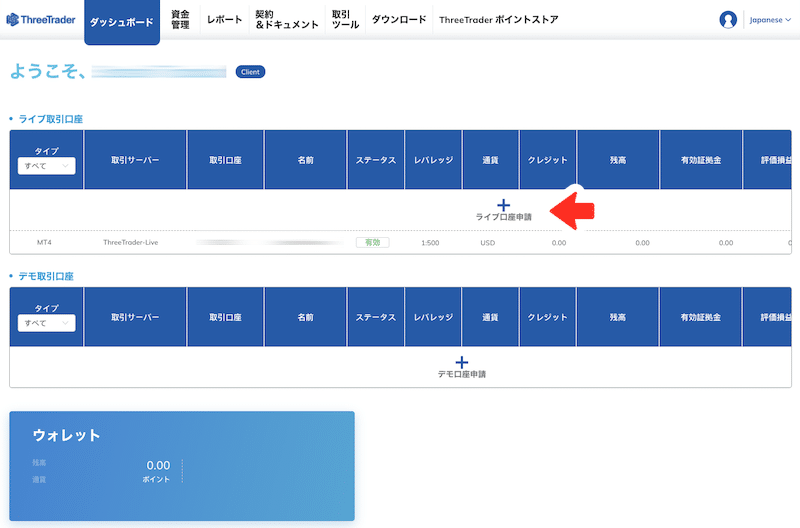This screenshot has width=800, height=528.
Task: Click レバレッジ header in live accounts table
Action: [433, 160]
